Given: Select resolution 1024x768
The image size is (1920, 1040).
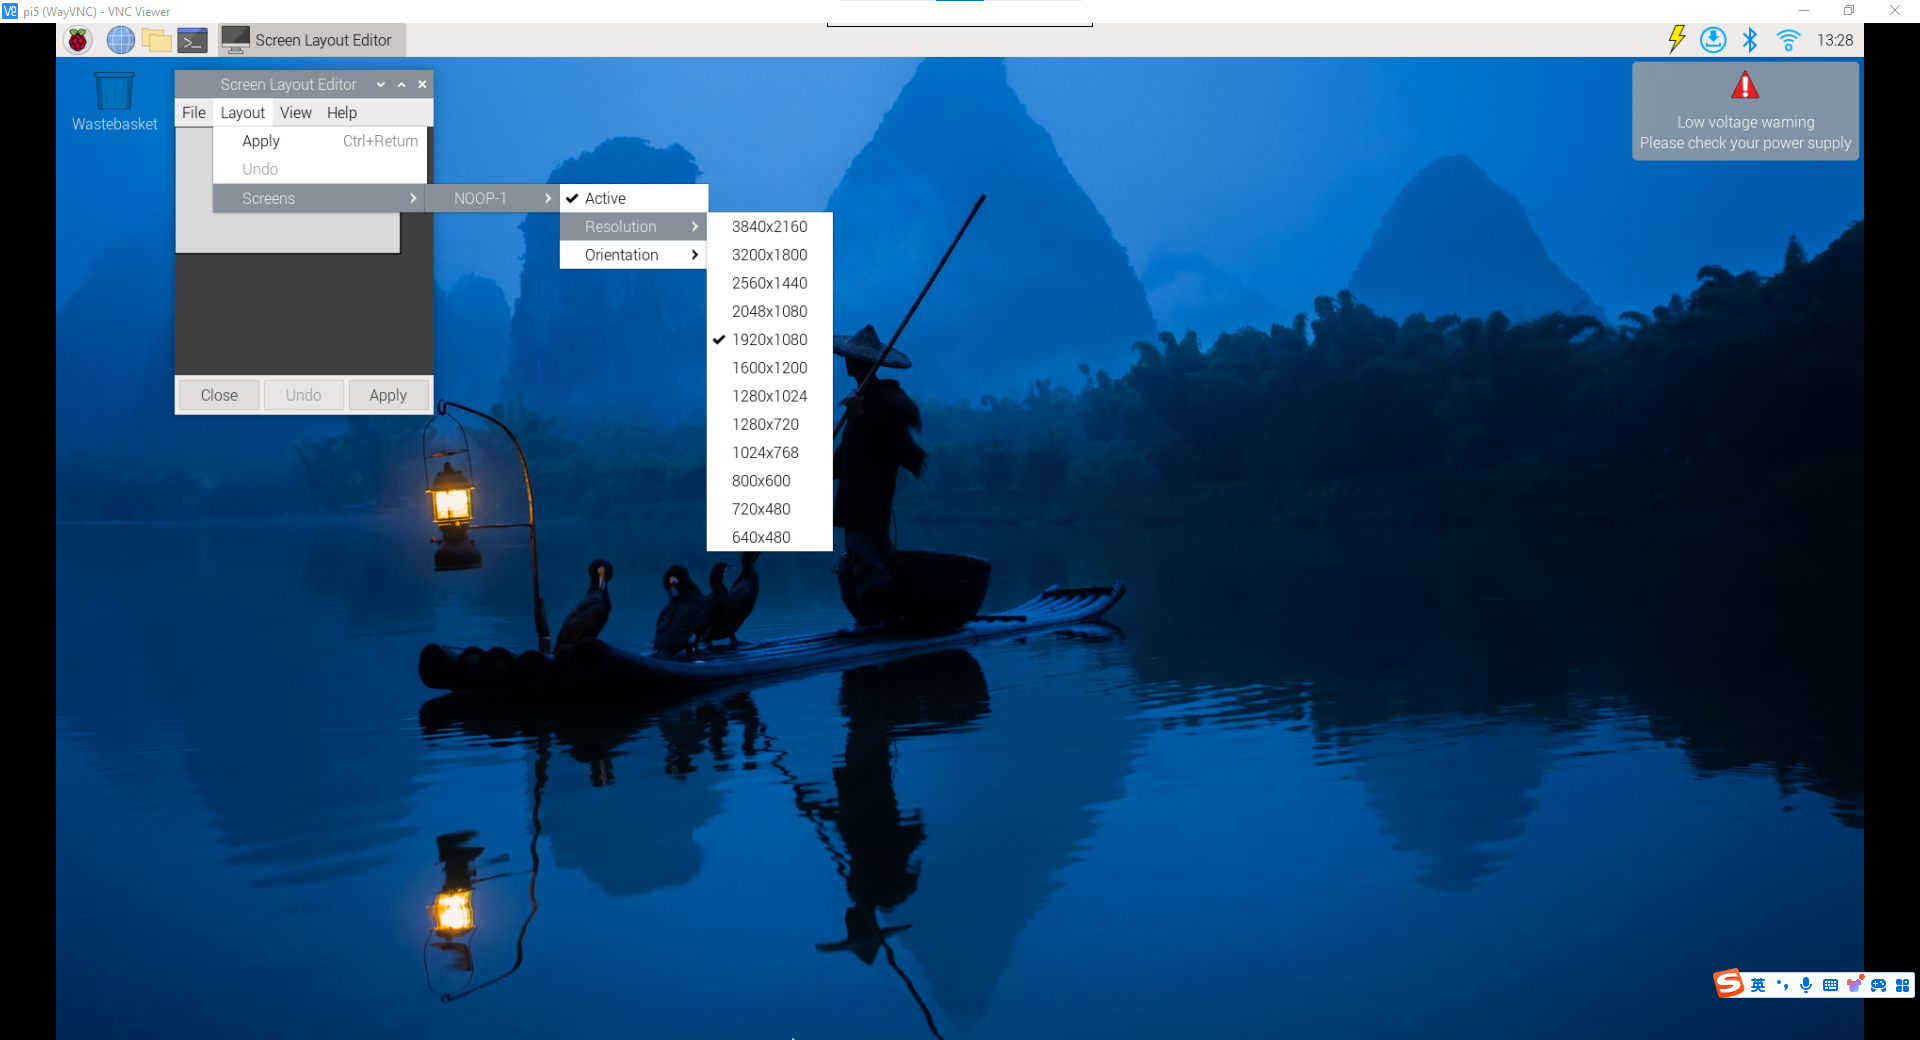Looking at the screenshot, I should click(x=769, y=453).
